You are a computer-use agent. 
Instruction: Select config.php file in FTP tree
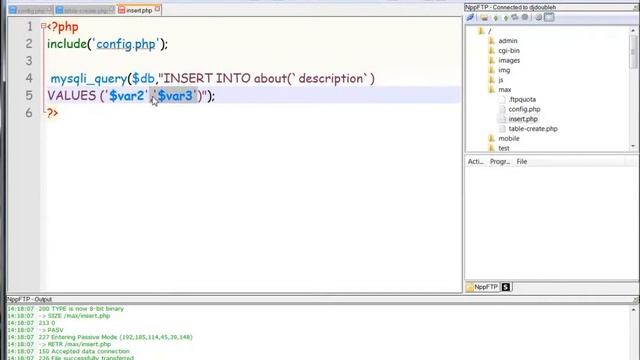(524, 109)
